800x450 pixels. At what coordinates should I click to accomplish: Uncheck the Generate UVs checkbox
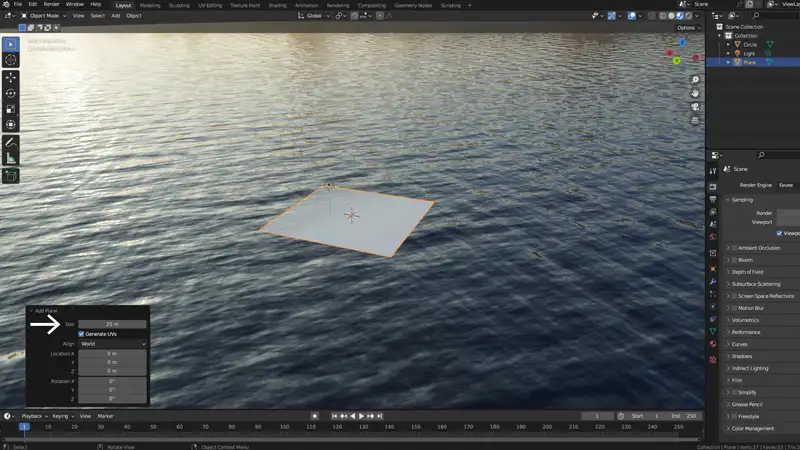click(81, 334)
